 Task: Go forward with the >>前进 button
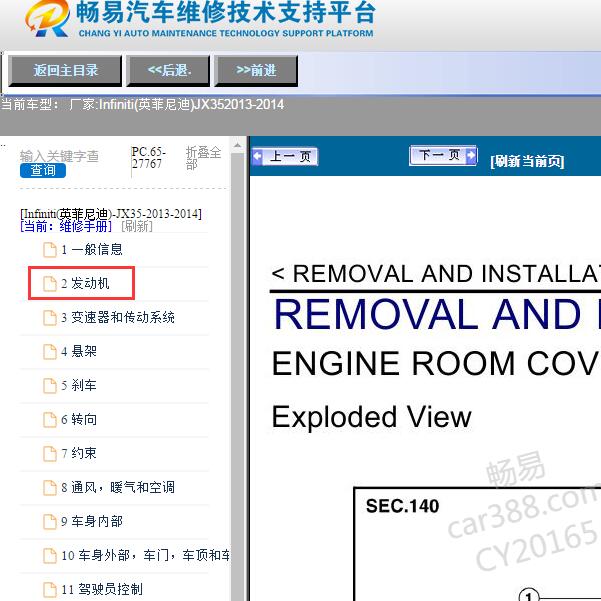(x=256, y=71)
